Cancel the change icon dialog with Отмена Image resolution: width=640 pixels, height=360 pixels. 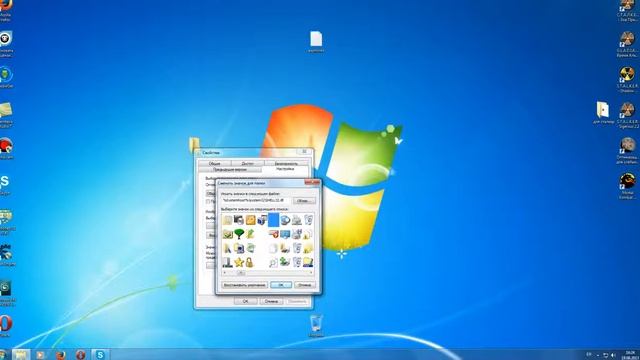pos(305,285)
